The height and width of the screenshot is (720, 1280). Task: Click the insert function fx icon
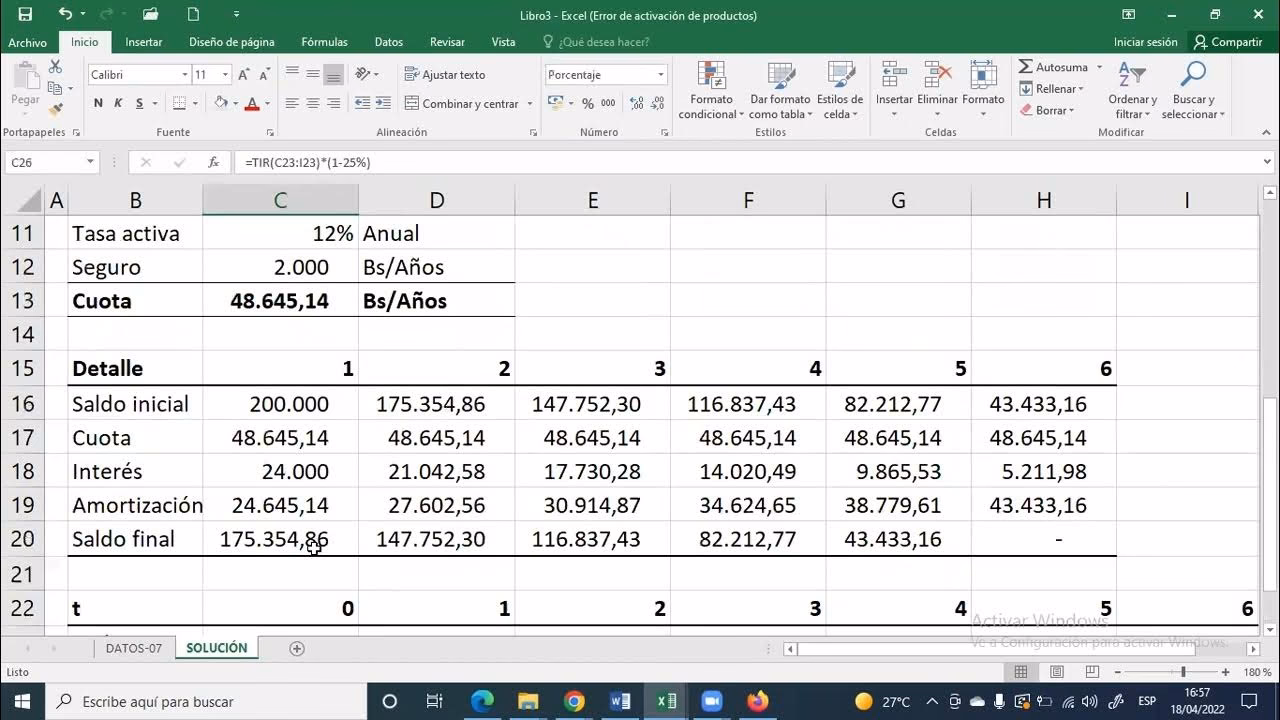coord(213,162)
